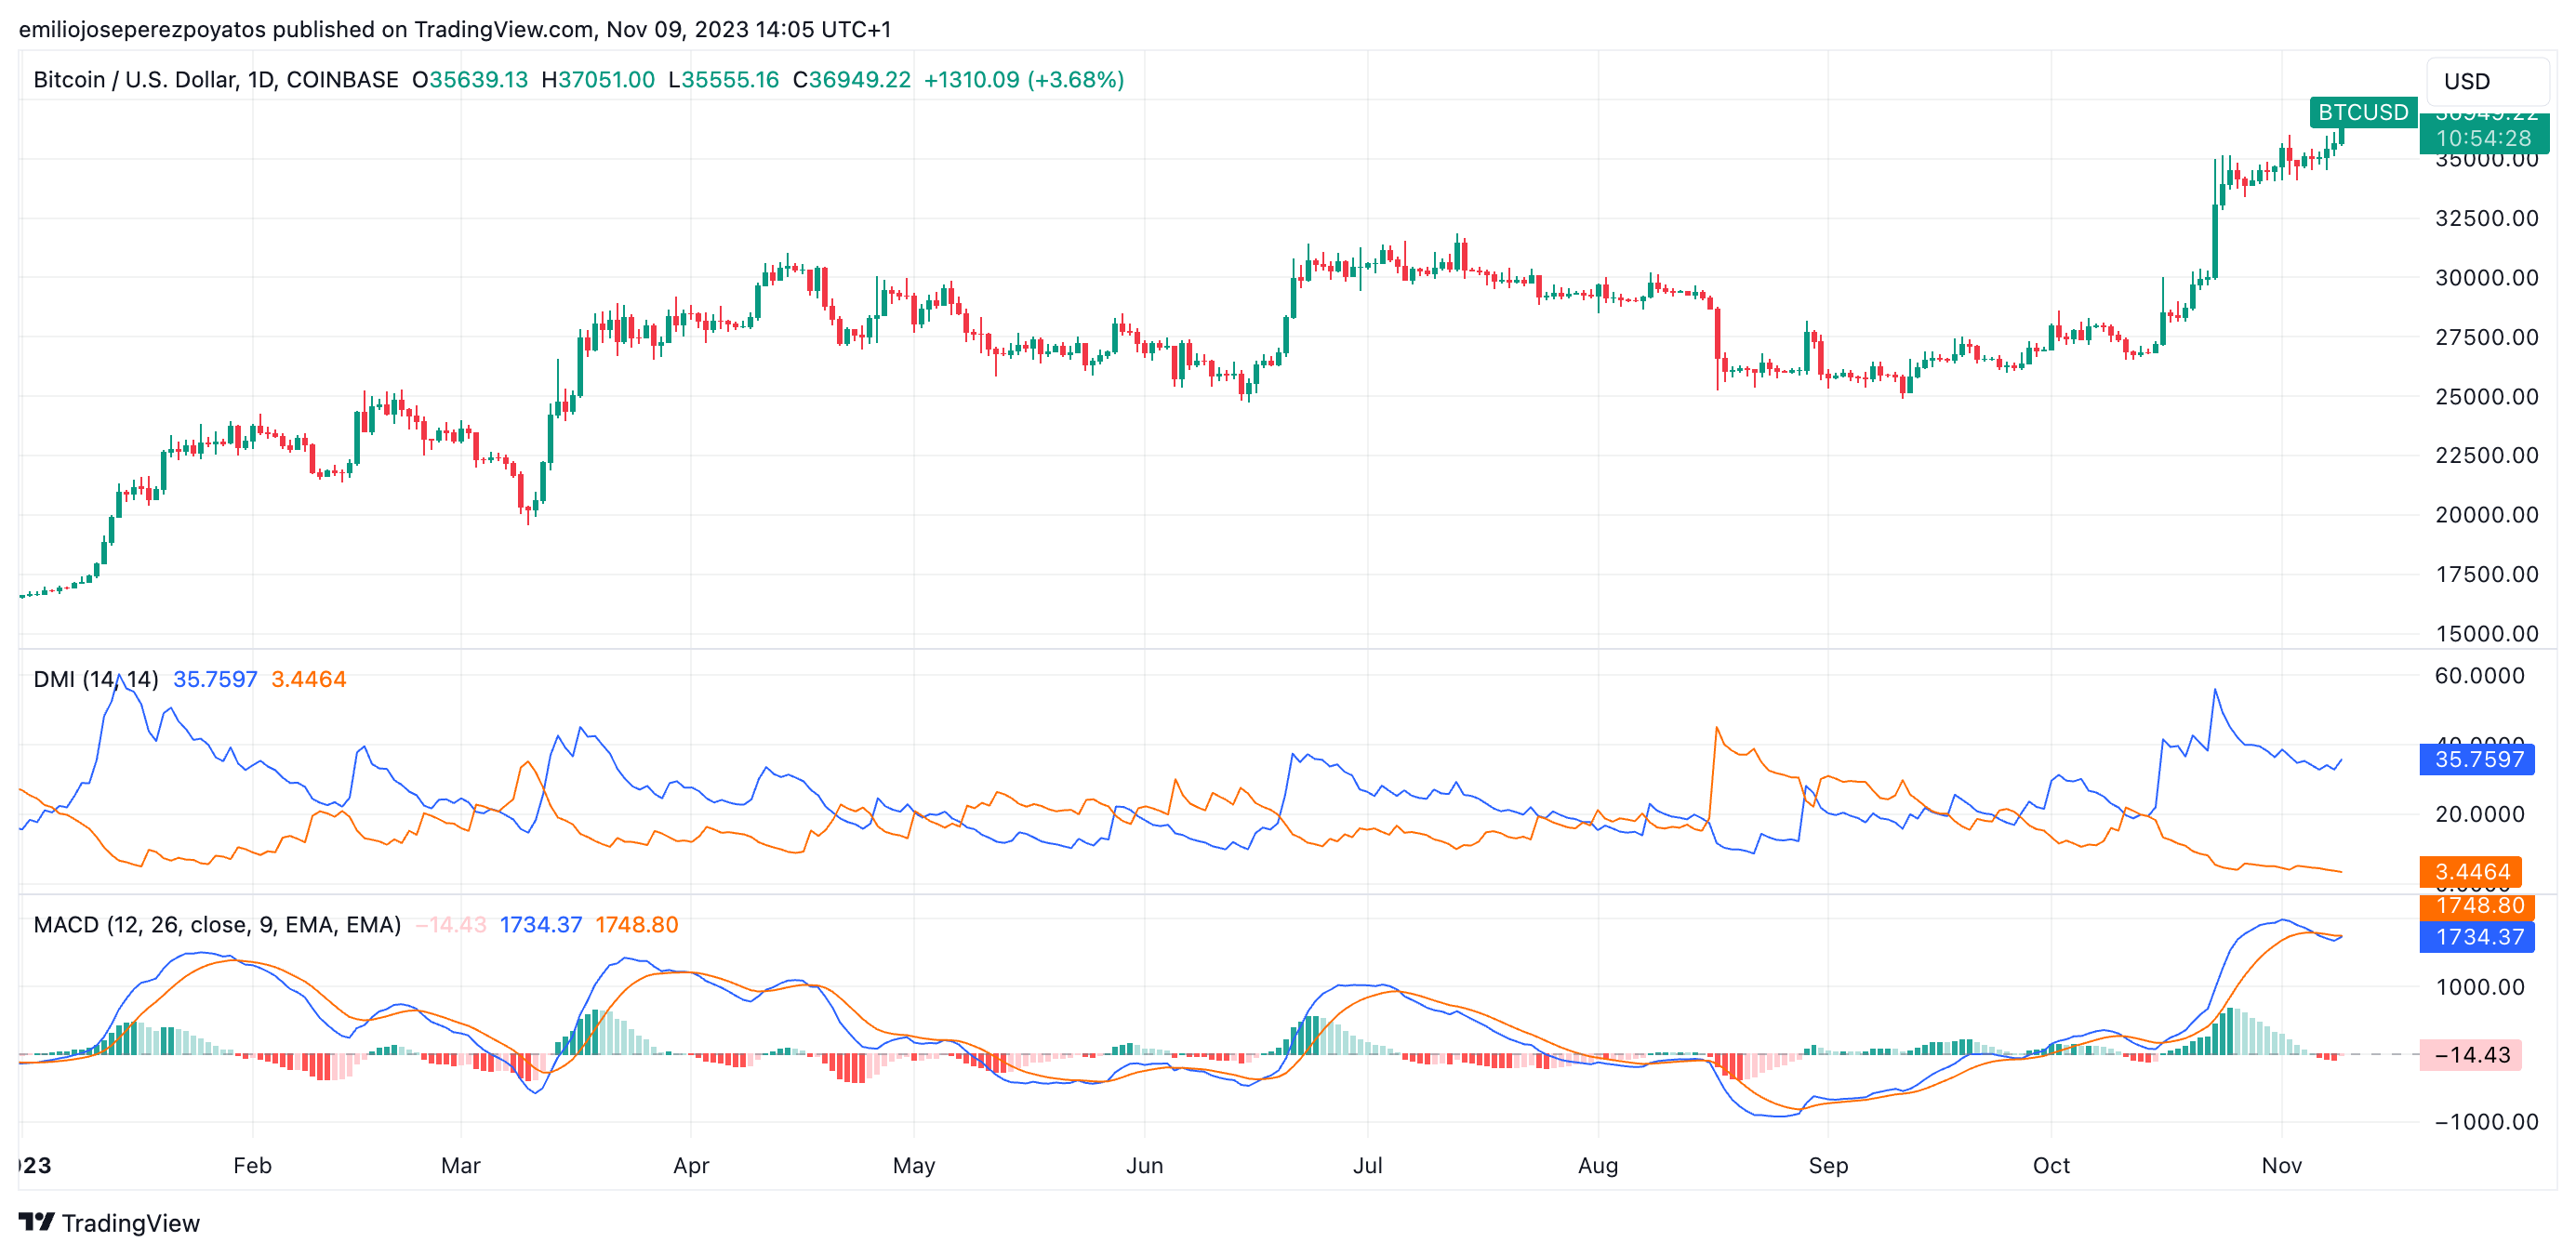Click the TradingView logo icon
Viewport: 2576px width, 1255px height.
[x=36, y=1222]
